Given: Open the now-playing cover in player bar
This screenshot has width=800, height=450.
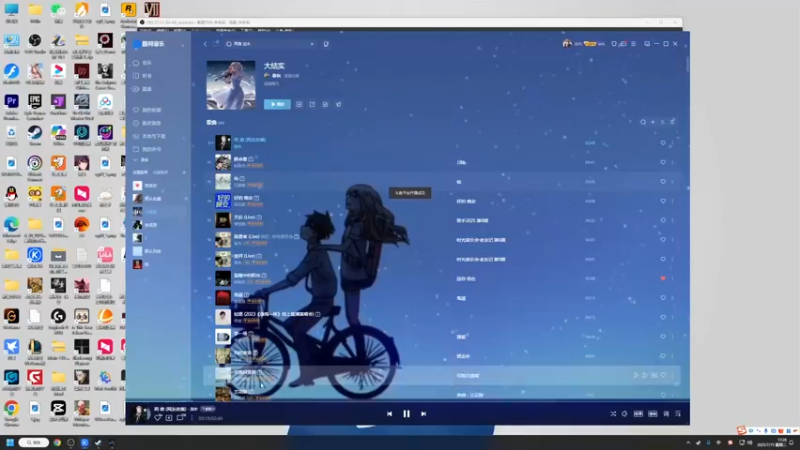Looking at the screenshot, I should pyautogui.click(x=140, y=413).
